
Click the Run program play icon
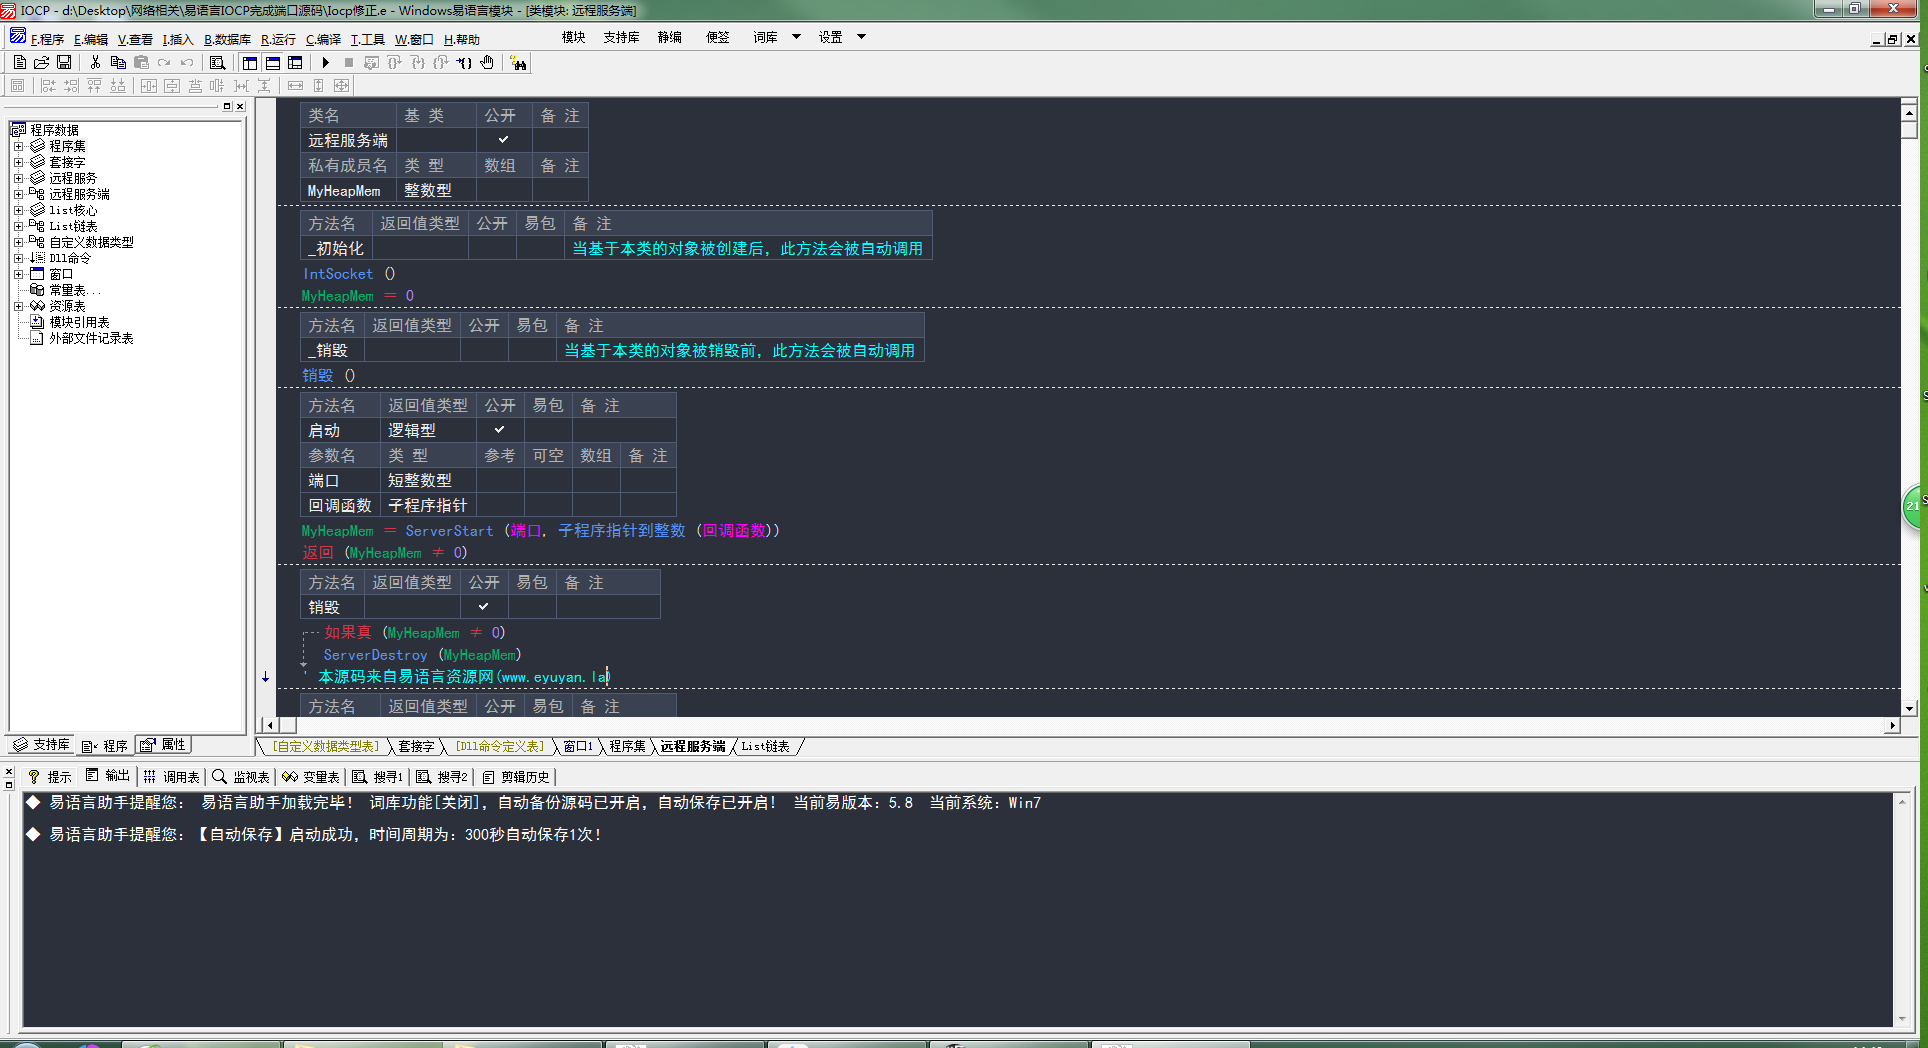point(326,63)
